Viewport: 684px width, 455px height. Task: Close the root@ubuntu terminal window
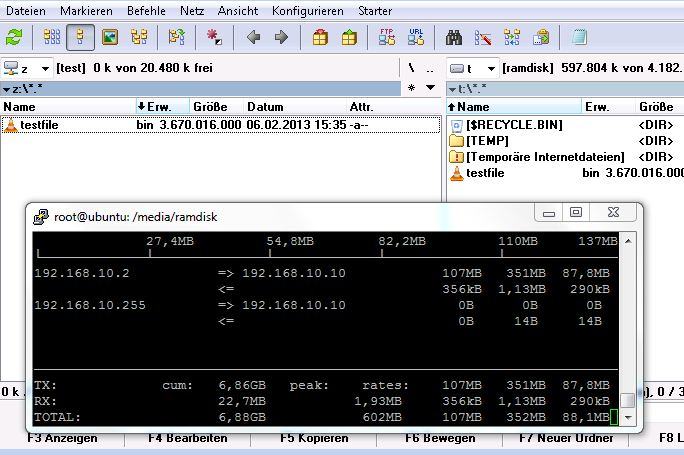613,212
